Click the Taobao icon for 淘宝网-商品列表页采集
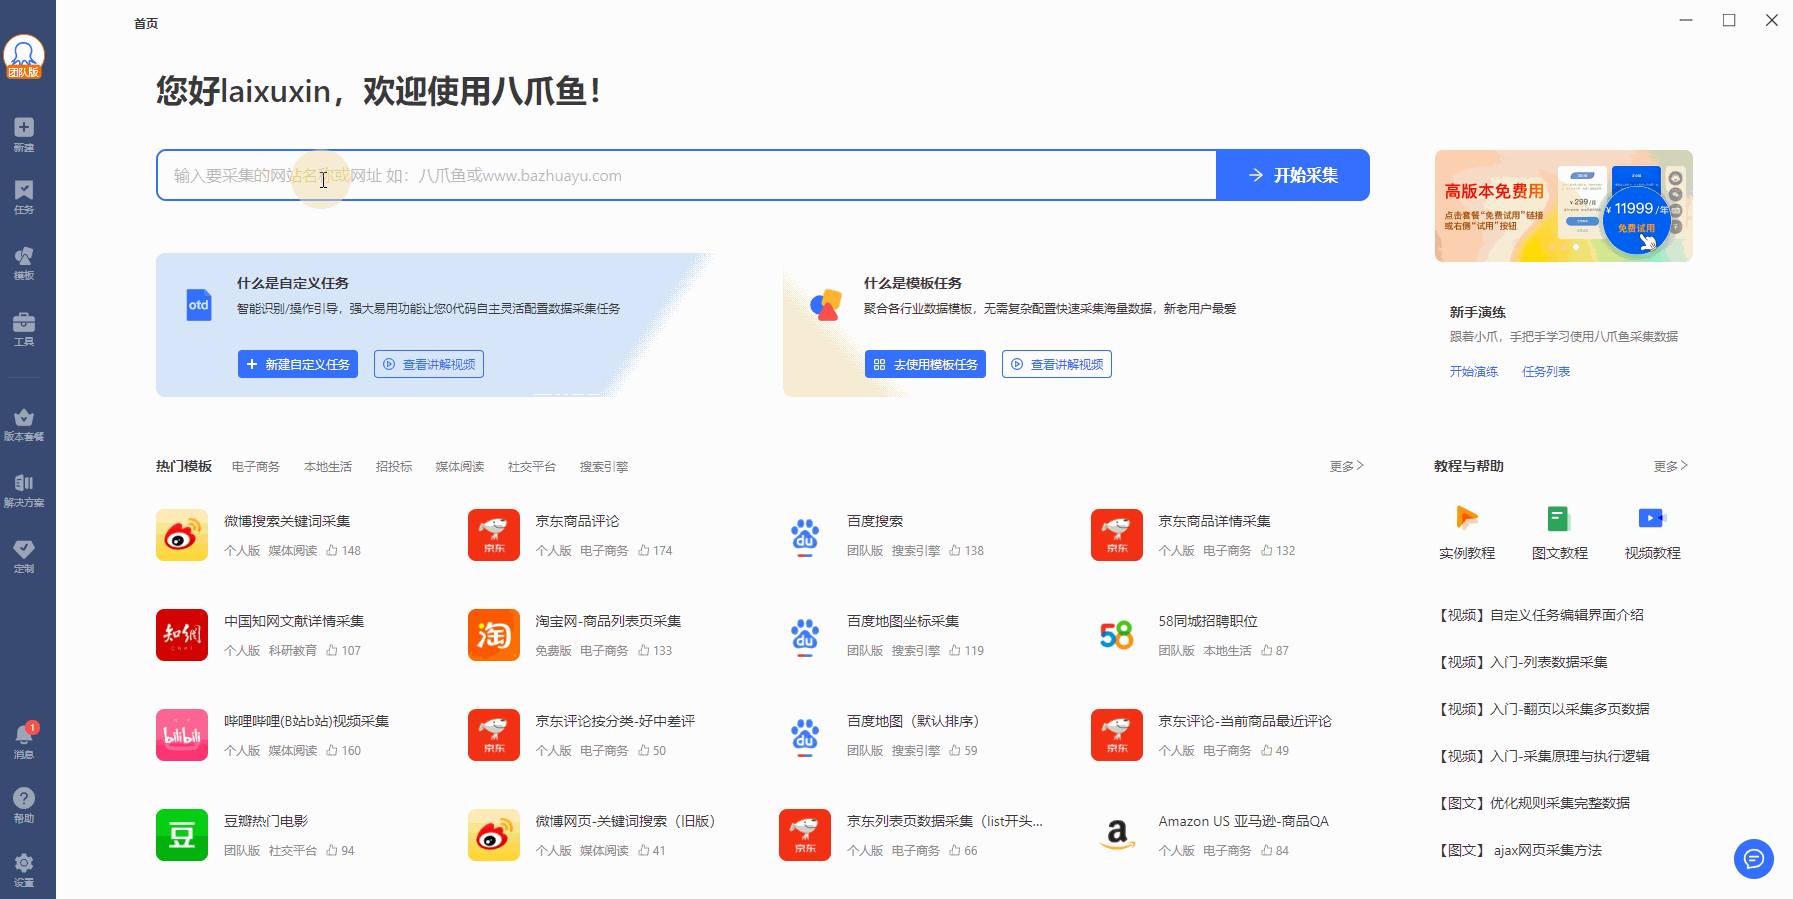This screenshot has height=899, width=1793. [x=494, y=635]
